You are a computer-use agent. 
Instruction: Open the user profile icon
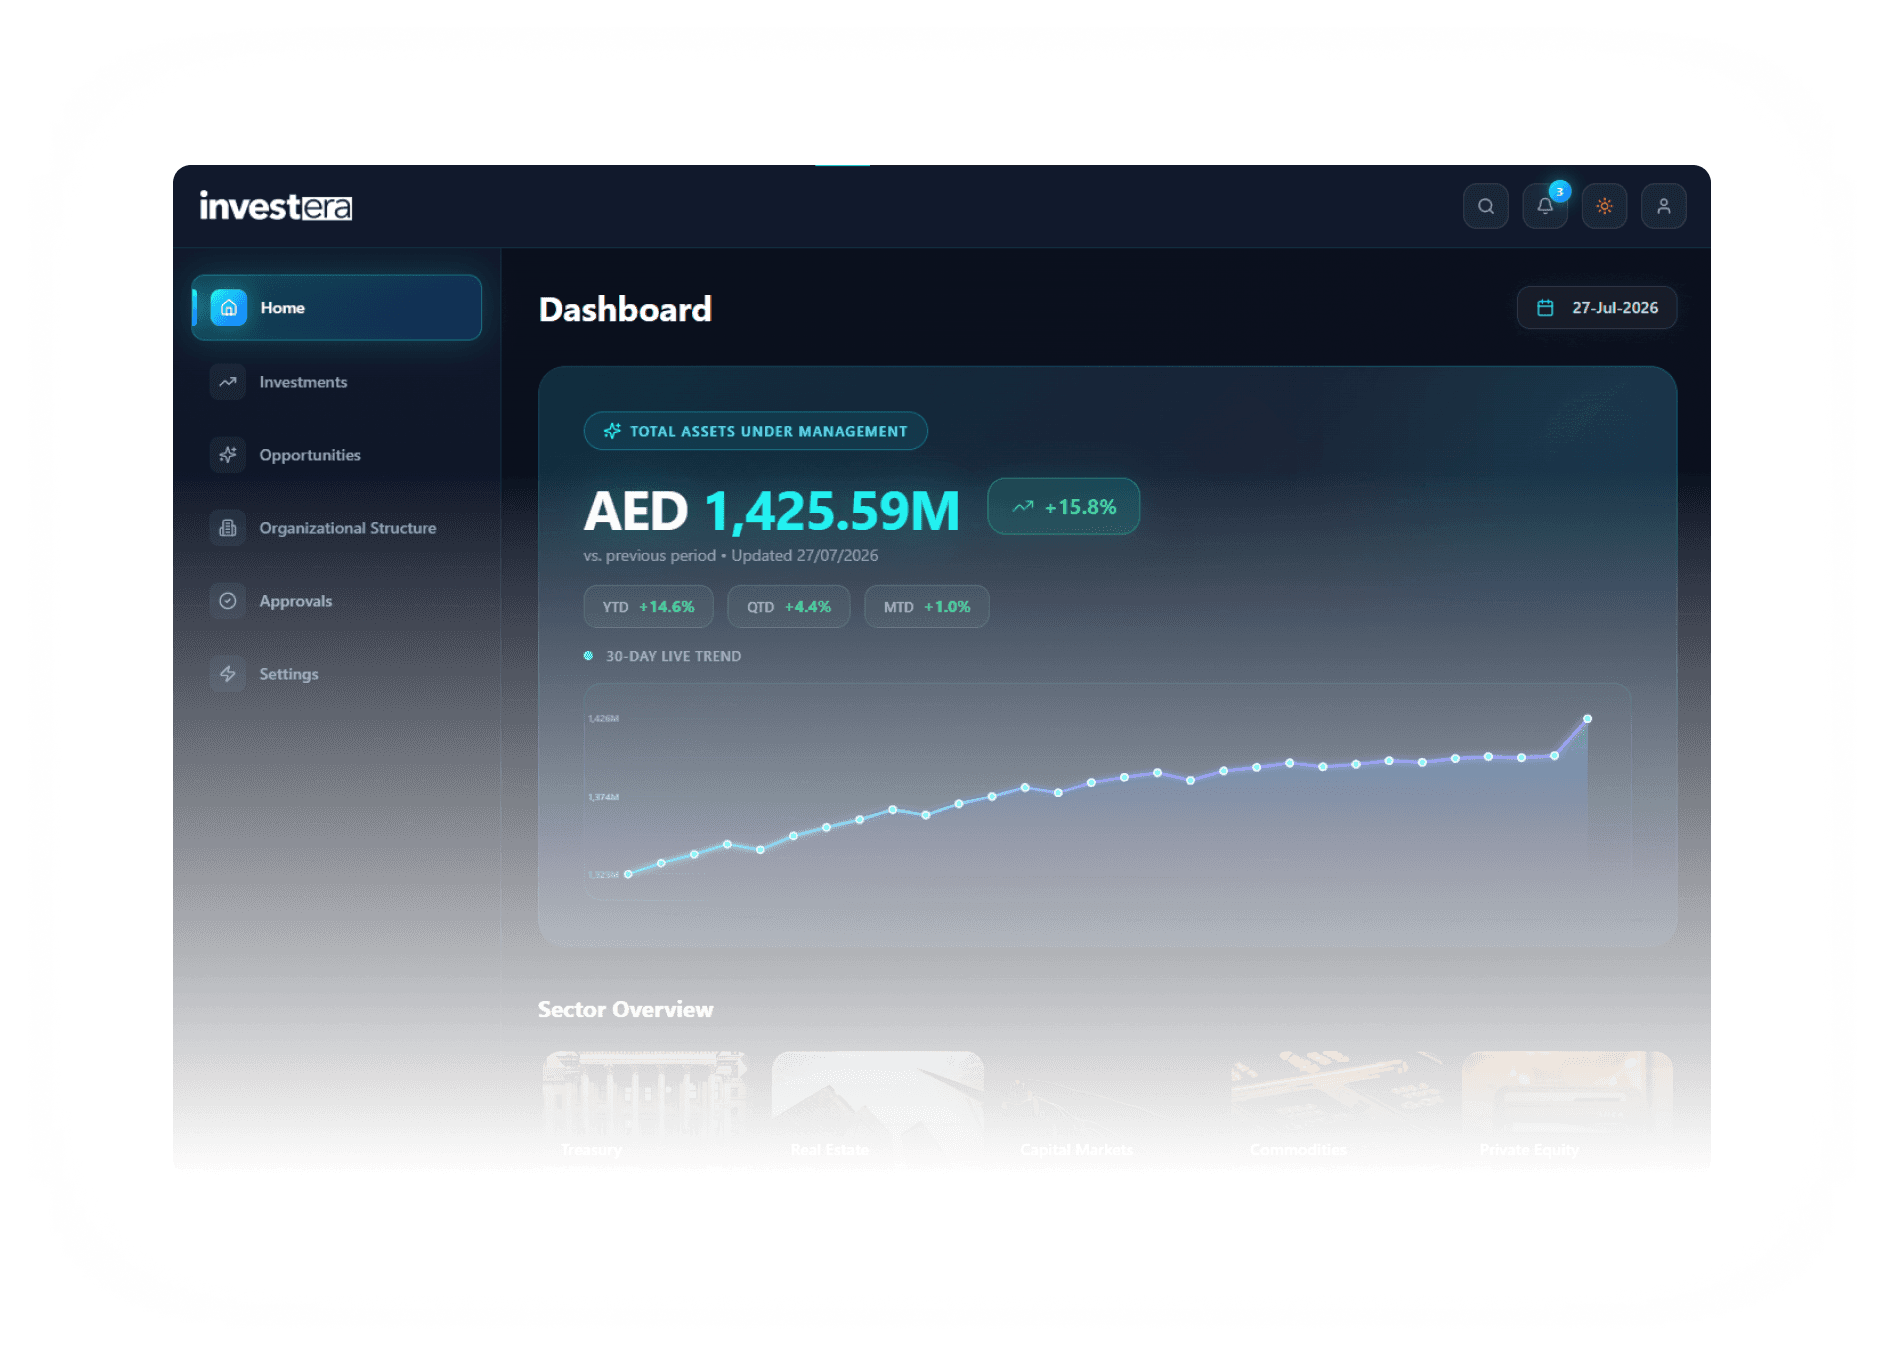click(x=1663, y=206)
